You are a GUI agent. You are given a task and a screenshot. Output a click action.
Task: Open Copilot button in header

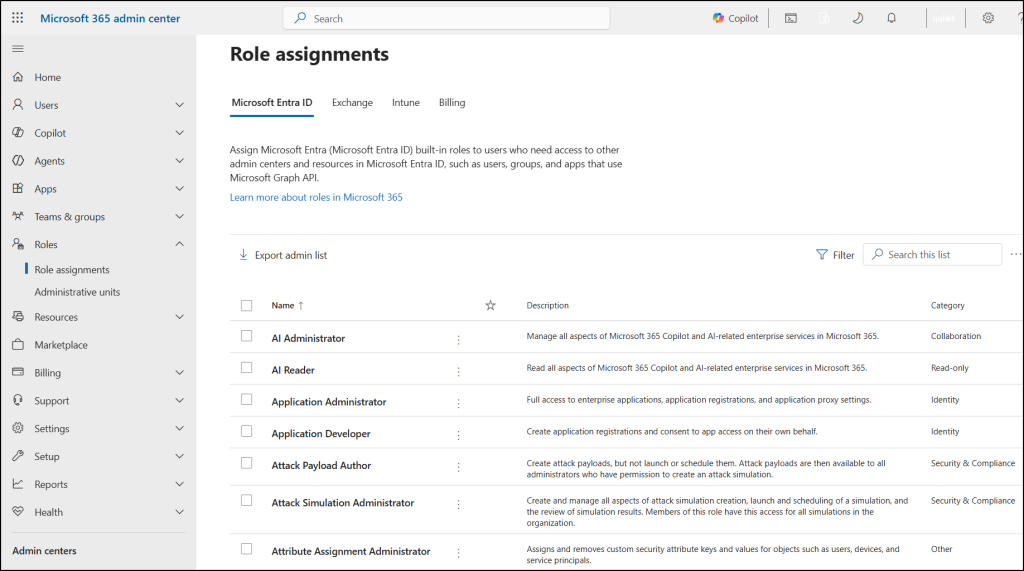click(735, 18)
